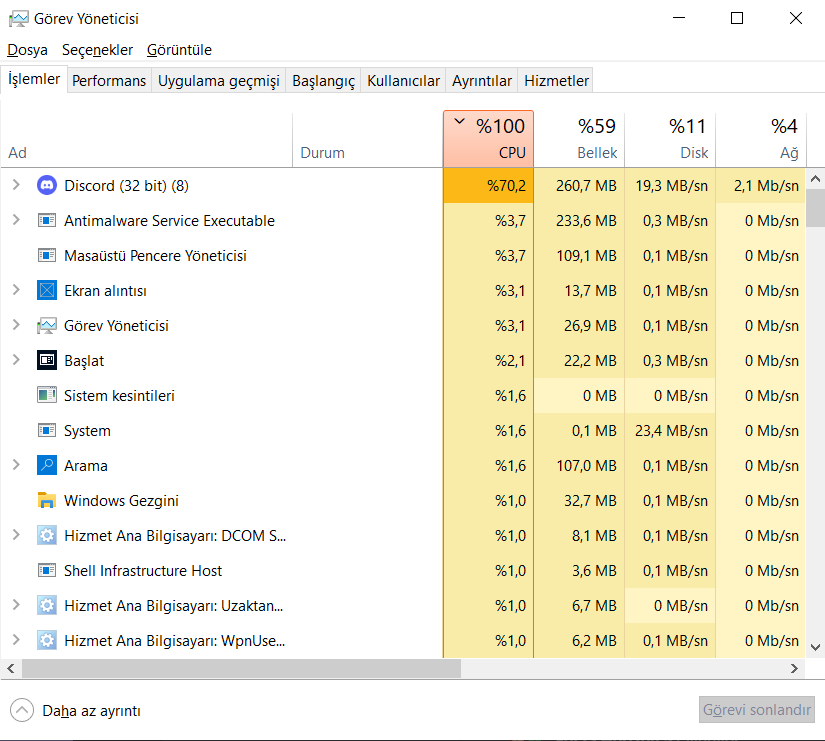Click the Task Manager title bar icon
The image size is (825, 741).
18,19
